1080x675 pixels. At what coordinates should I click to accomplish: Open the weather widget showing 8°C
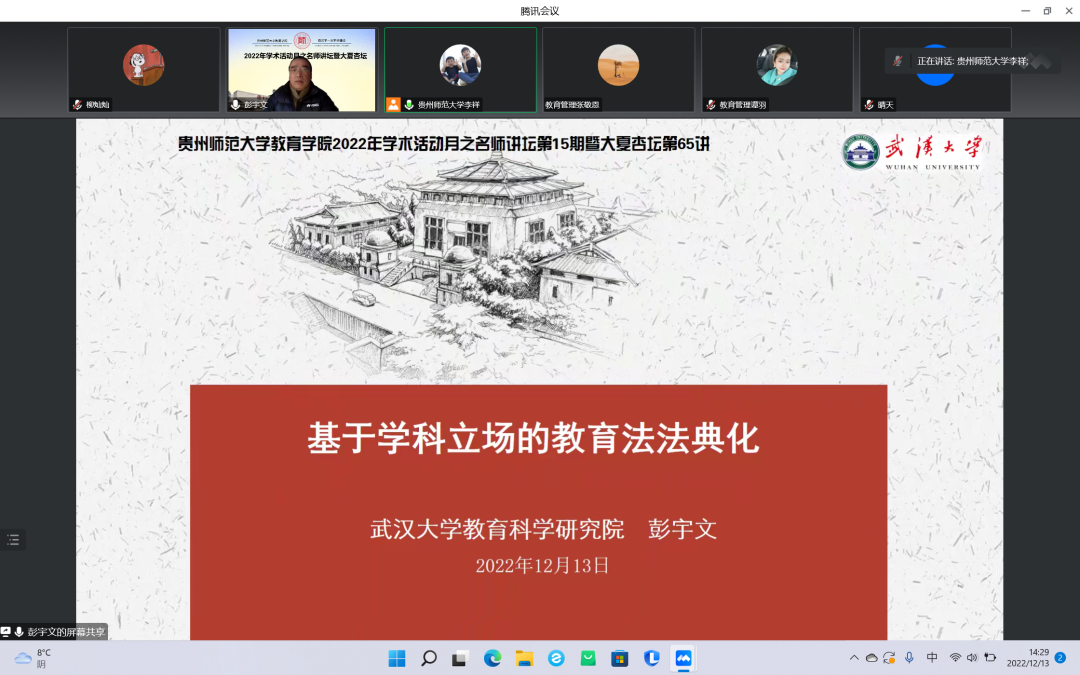(32, 658)
